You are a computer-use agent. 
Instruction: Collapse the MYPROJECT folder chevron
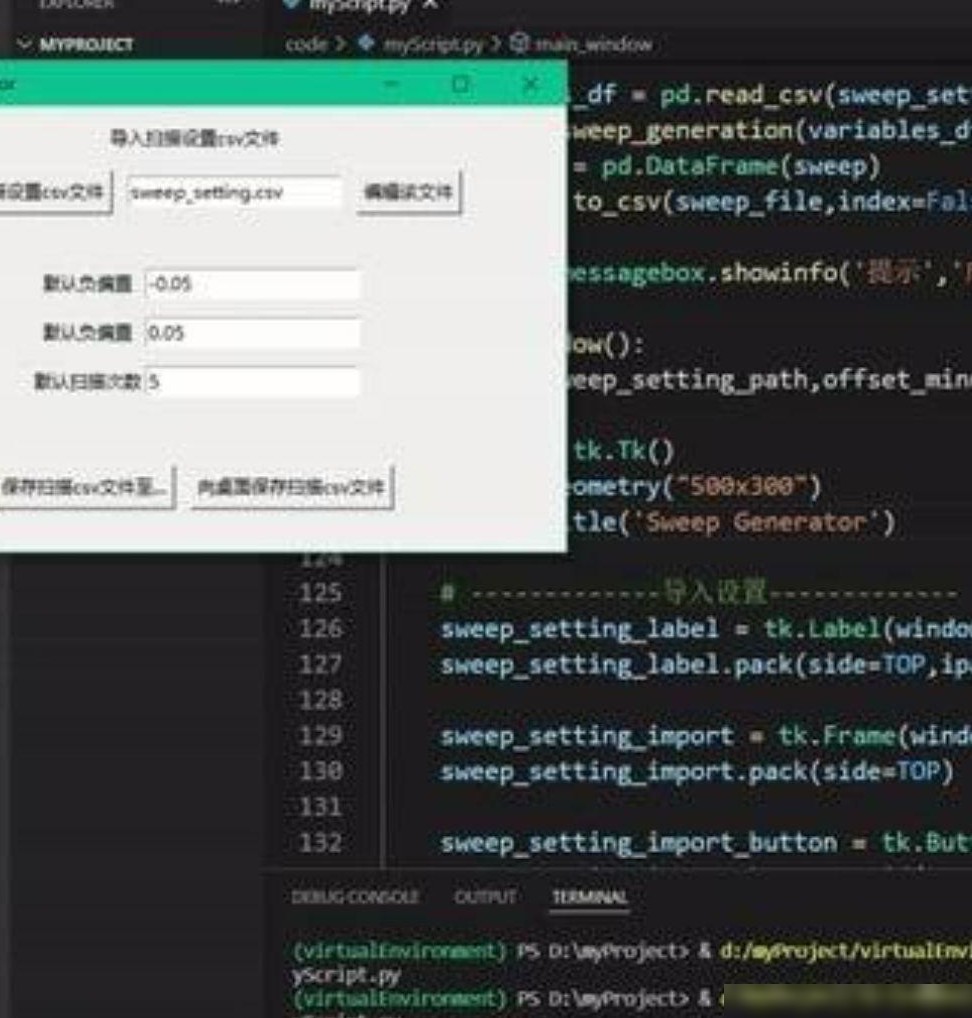pyautogui.click(x=25, y=44)
